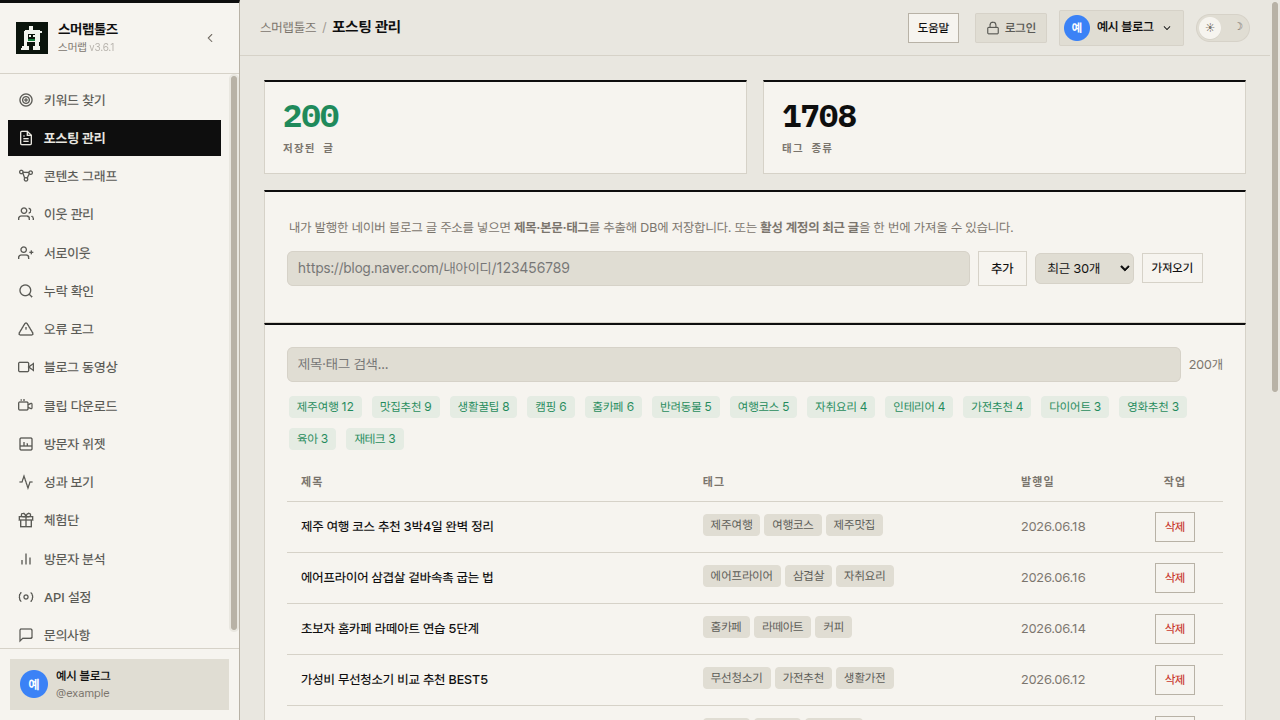This screenshot has height=720, width=1280.
Task: Expand the 예시 블로그 account dropdown
Action: pos(1121,28)
